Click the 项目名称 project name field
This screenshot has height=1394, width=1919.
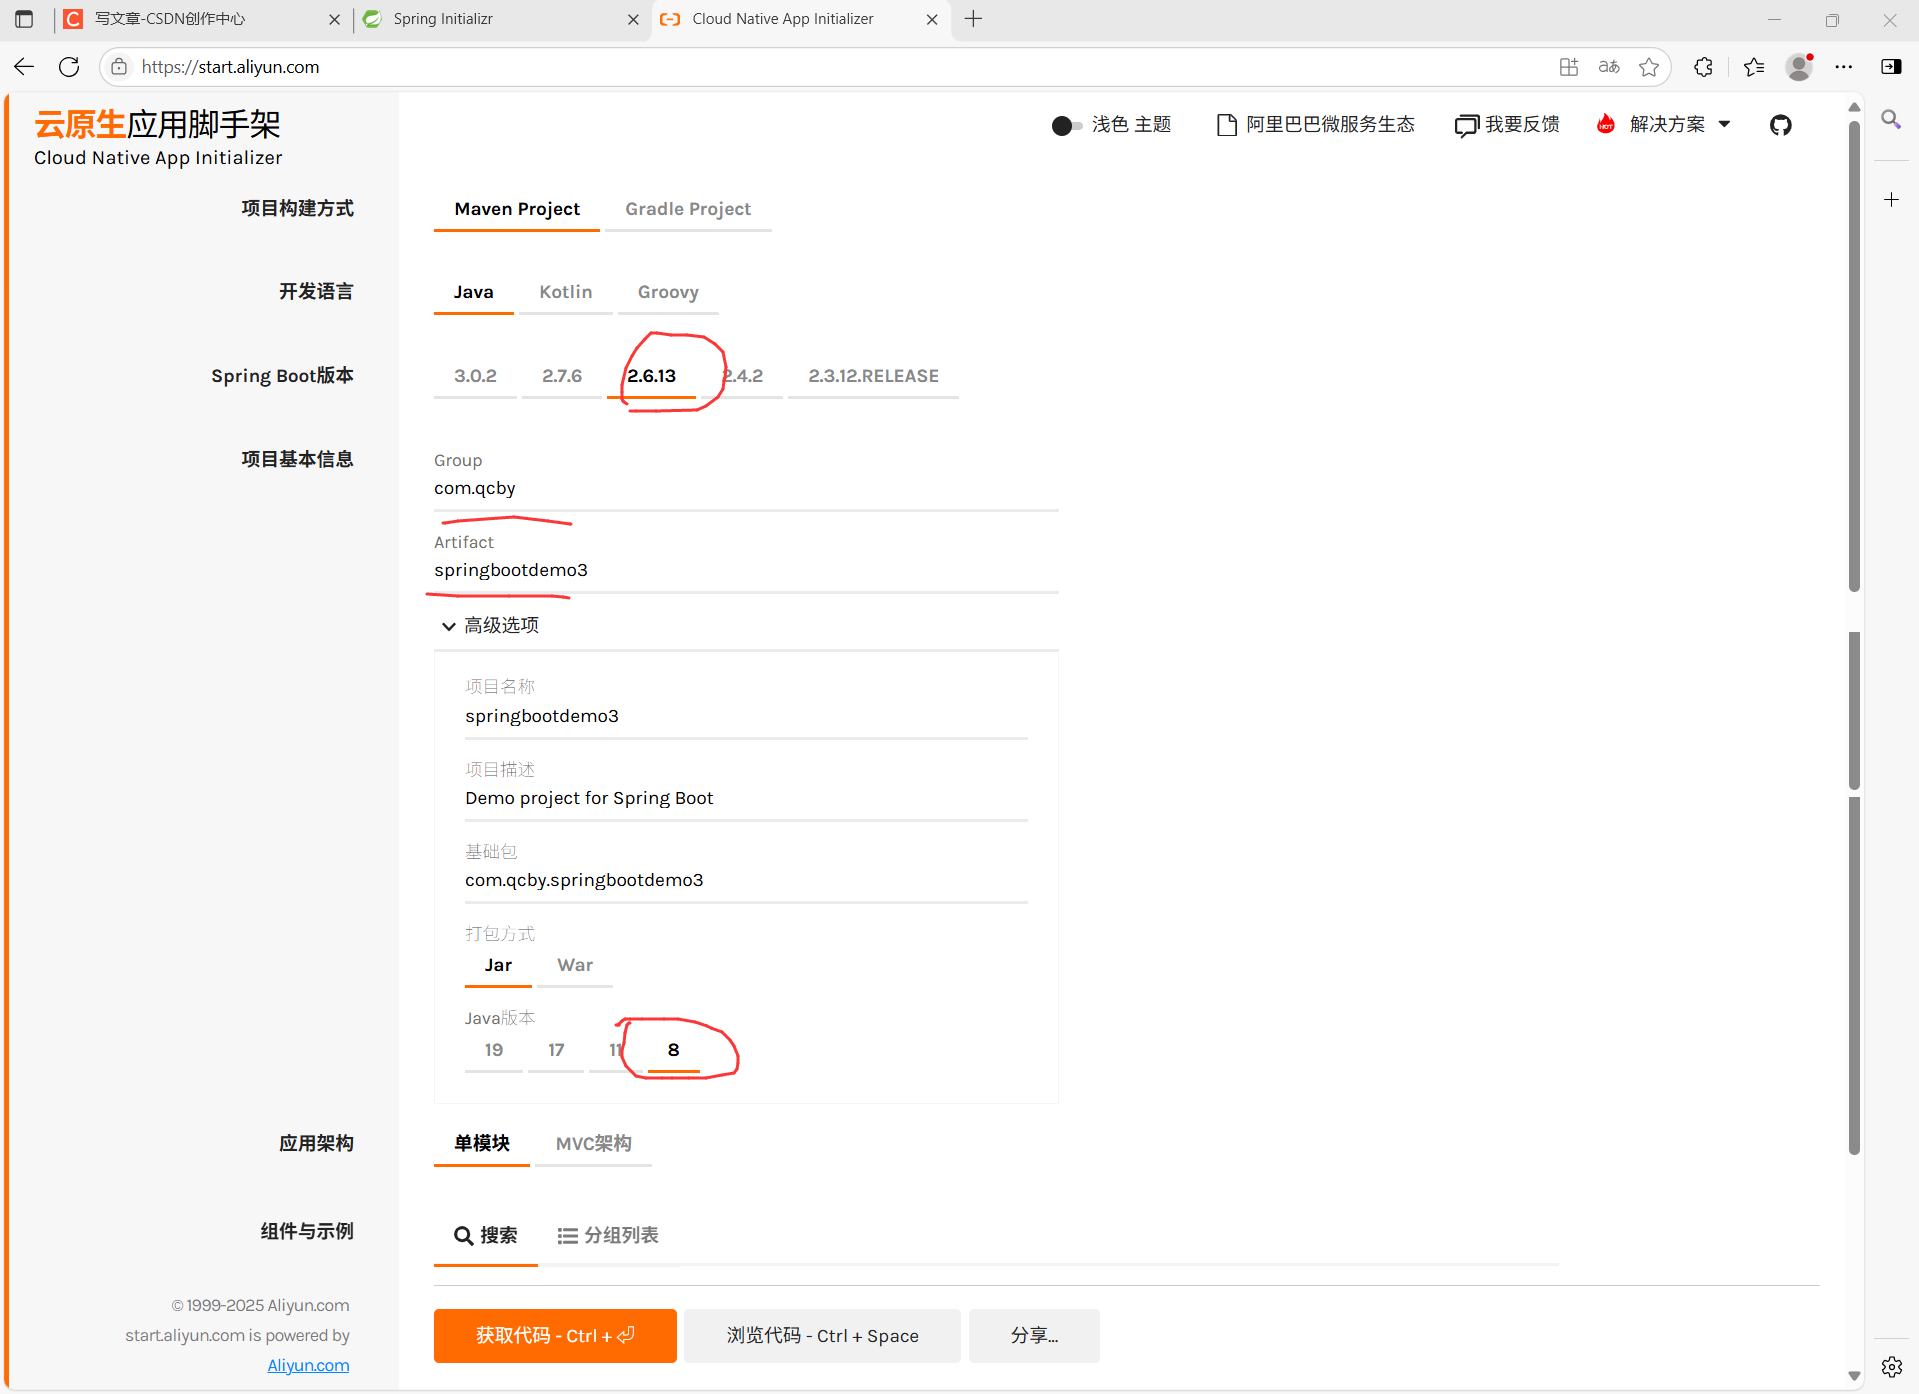(x=746, y=716)
